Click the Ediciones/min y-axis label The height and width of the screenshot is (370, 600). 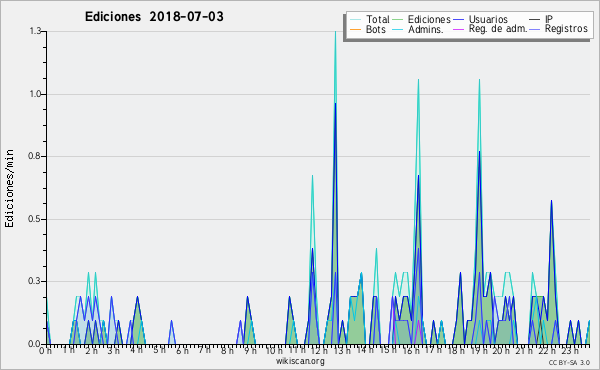pyautogui.click(x=9, y=188)
